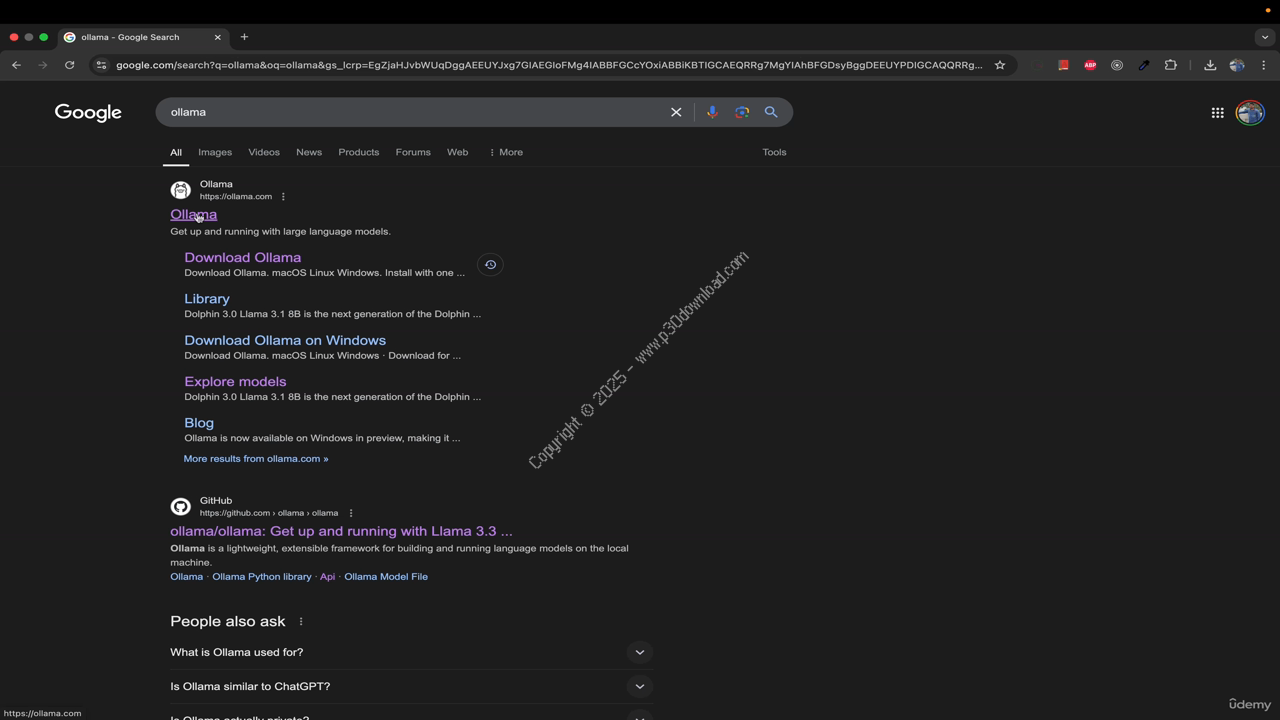Open Download Ollama on Windows link
This screenshot has height=720, width=1280.
pyautogui.click(x=285, y=340)
